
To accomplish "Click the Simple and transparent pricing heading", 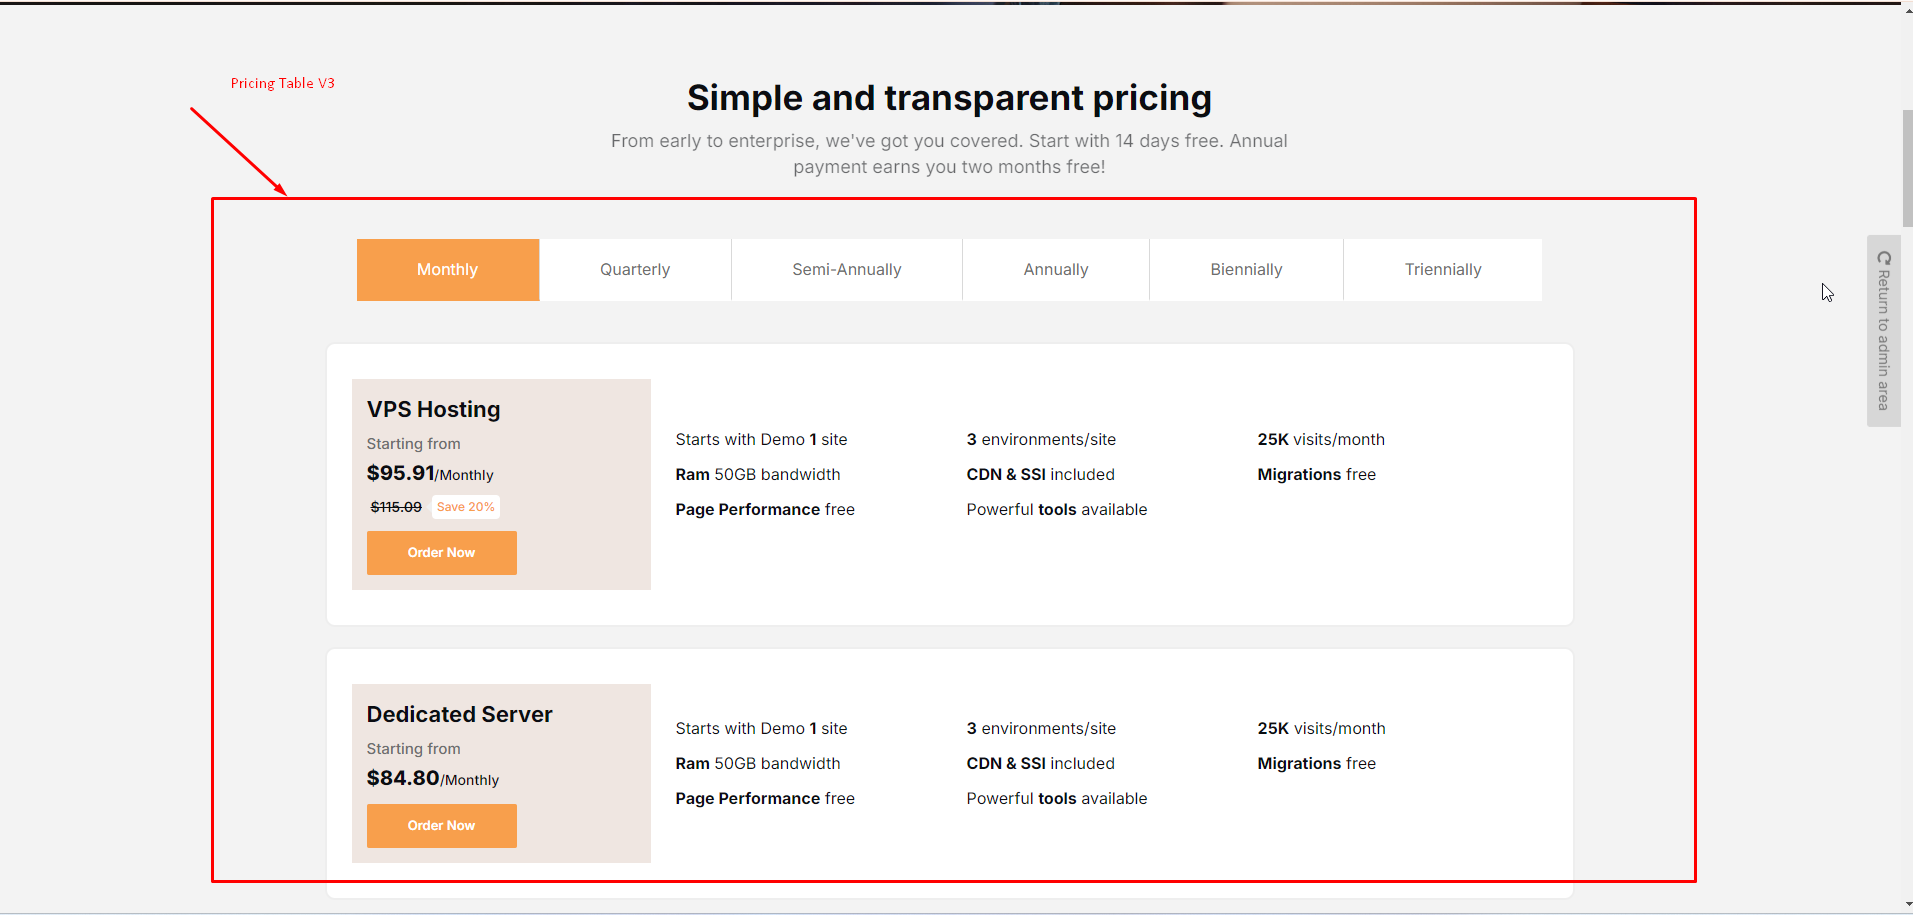I will 949,98.
